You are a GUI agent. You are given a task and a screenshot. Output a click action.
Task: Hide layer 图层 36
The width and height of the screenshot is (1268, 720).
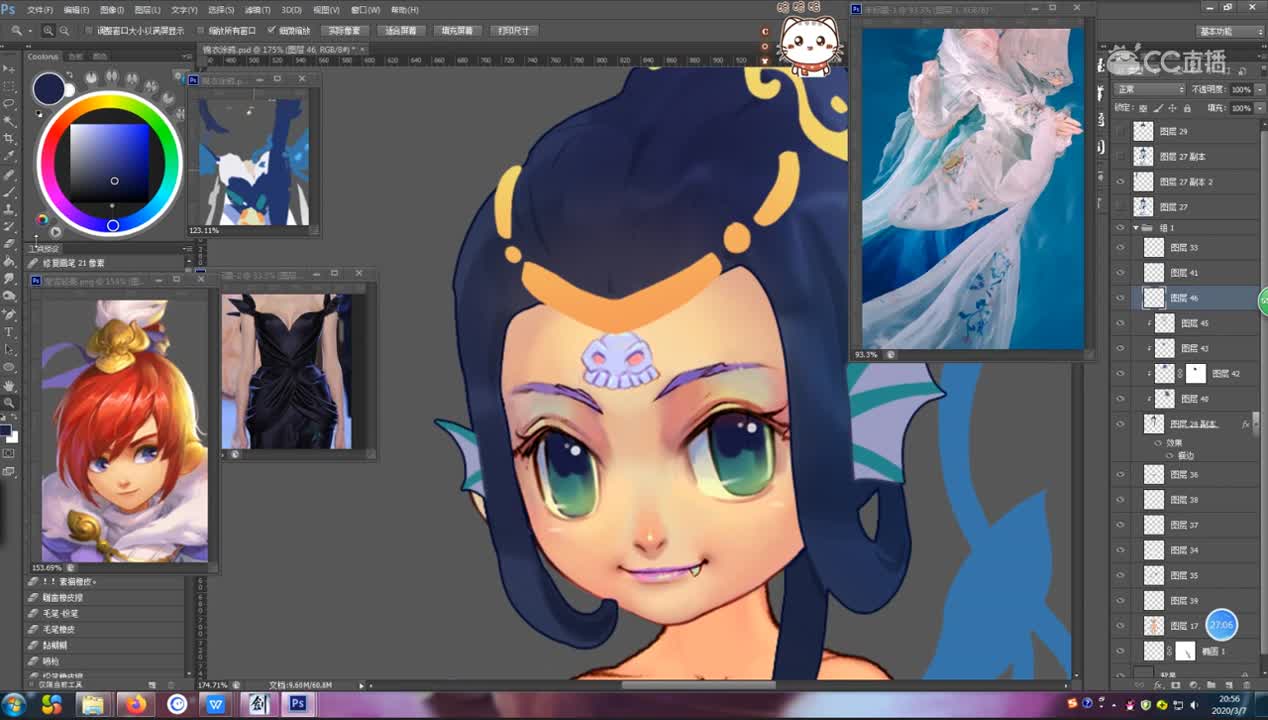(x=1120, y=475)
